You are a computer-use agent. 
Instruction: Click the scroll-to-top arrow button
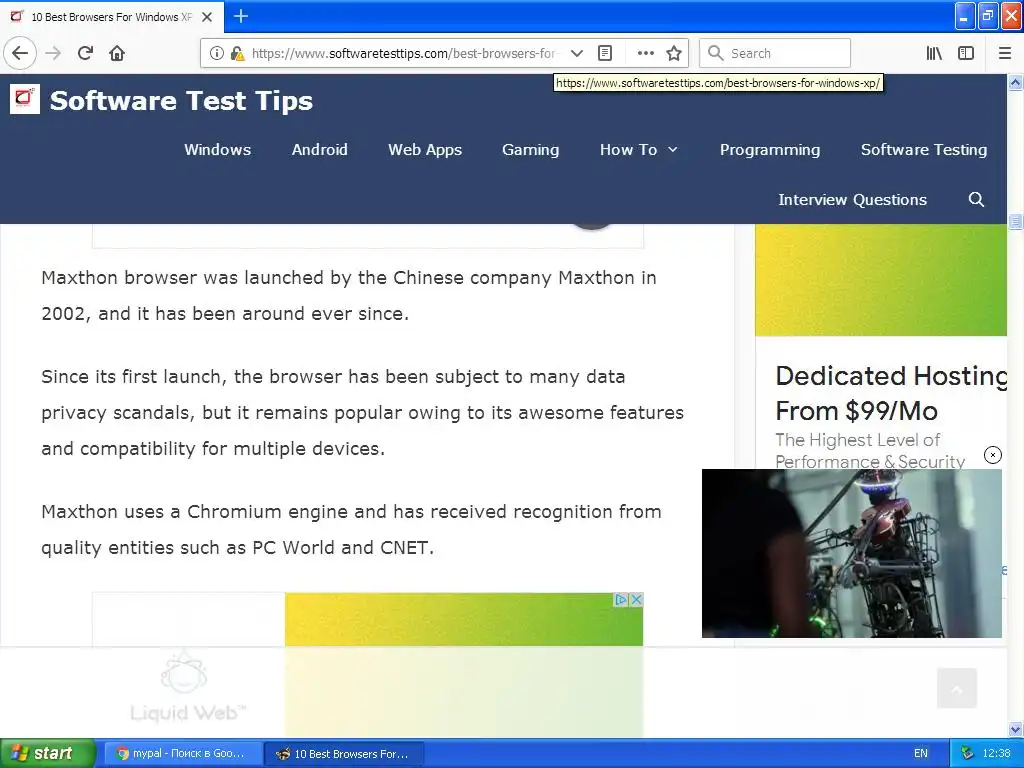tap(957, 688)
